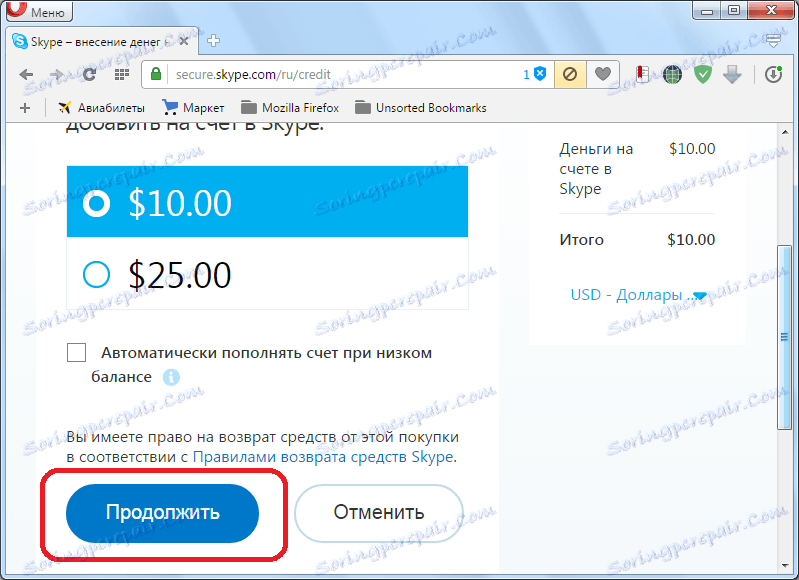Click the Продолжить button
Screen dimensions: 799x580
(163, 513)
